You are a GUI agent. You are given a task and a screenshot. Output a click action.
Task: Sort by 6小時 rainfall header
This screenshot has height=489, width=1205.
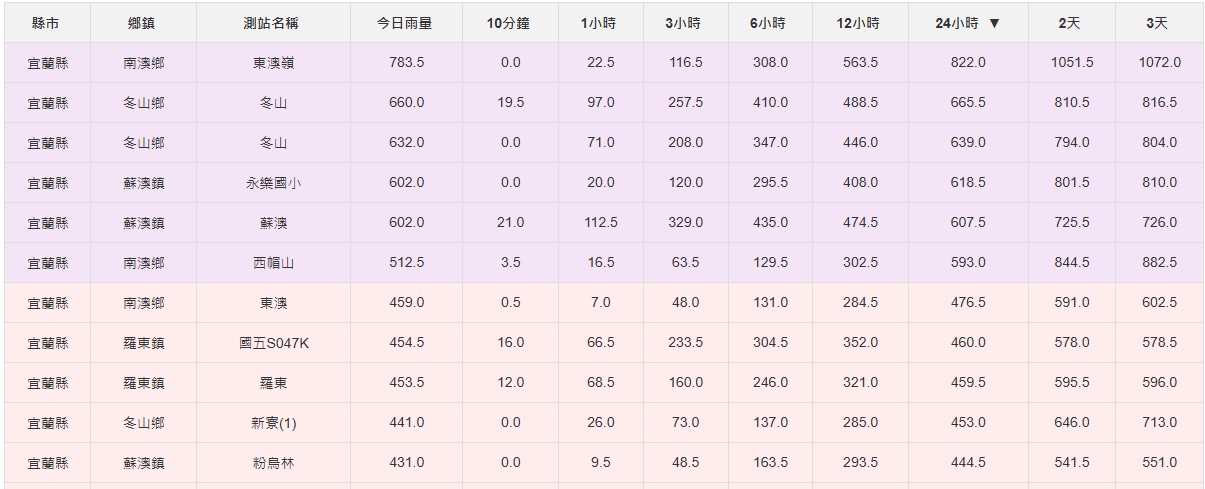[769, 23]
